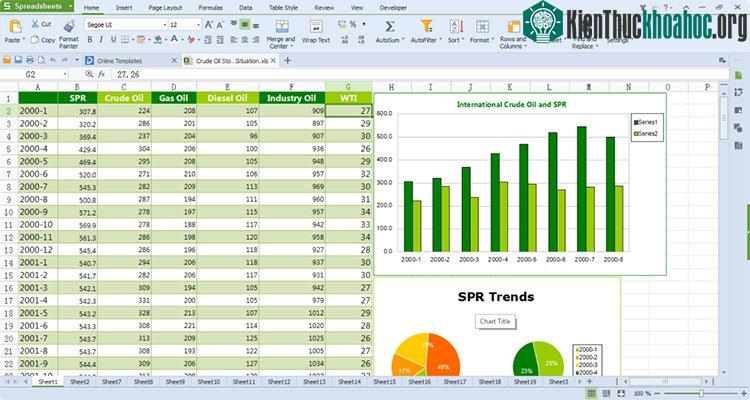
Task: Open the font size dropdown showing 12
Action: click(x=199, y=25)
